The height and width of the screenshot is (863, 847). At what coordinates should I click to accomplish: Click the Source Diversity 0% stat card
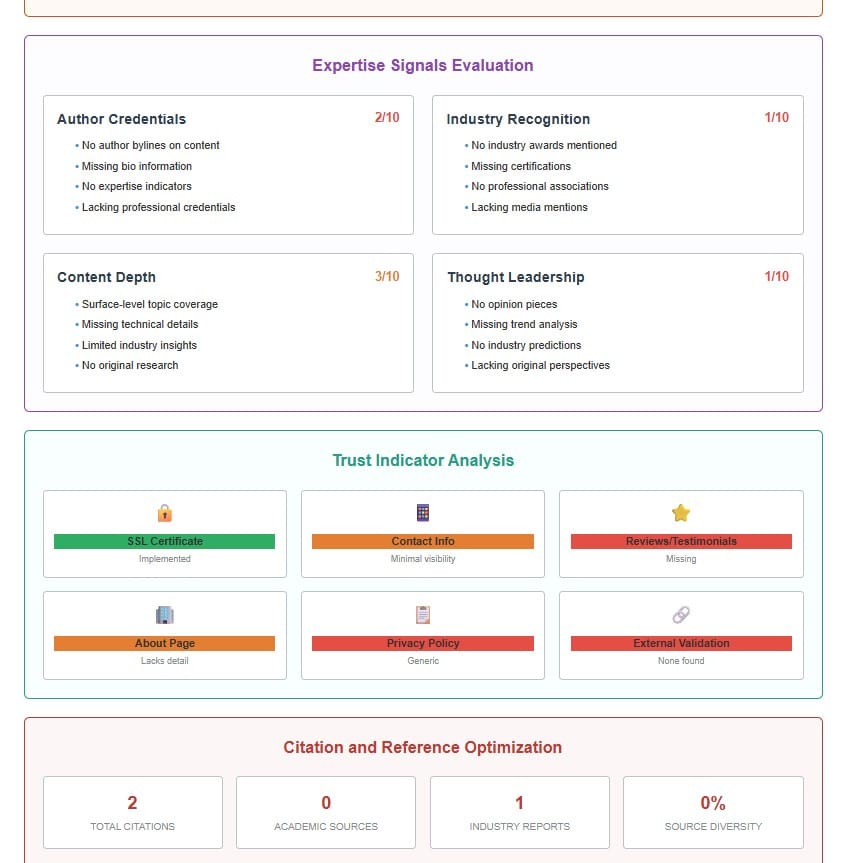coord(713,812)
